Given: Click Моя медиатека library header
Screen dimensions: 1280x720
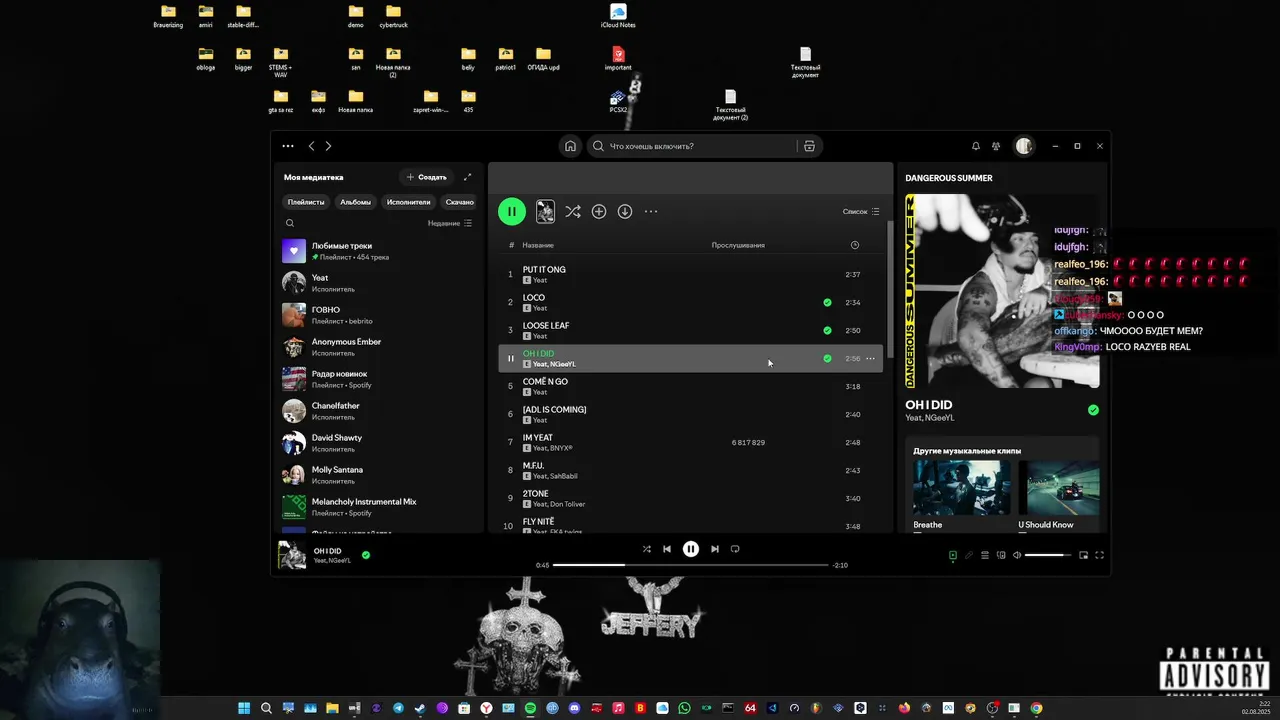Looking at the screenshot, I should pos(313,177).
